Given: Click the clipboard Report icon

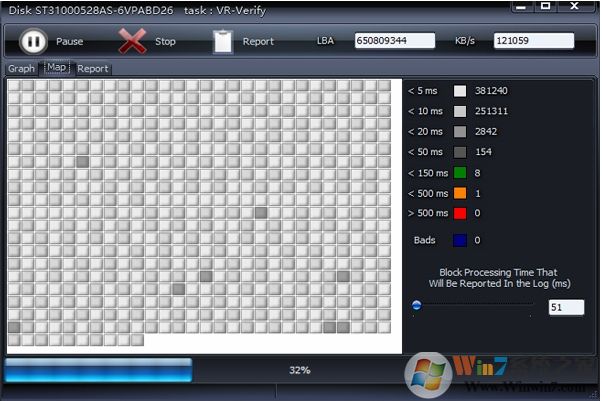Looking at the screenshot, I should point(223,41).
